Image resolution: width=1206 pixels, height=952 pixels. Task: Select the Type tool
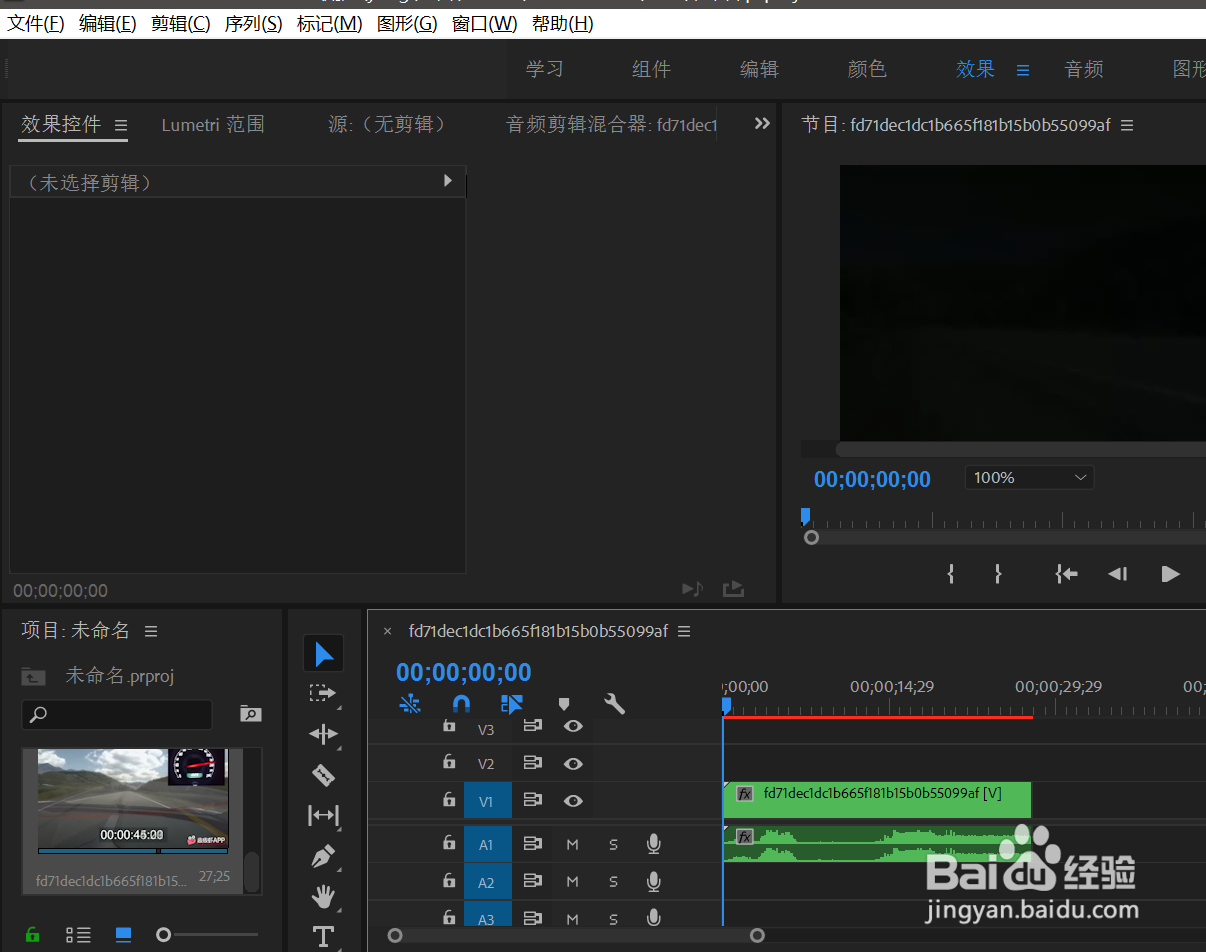click(x=323, y=936)
